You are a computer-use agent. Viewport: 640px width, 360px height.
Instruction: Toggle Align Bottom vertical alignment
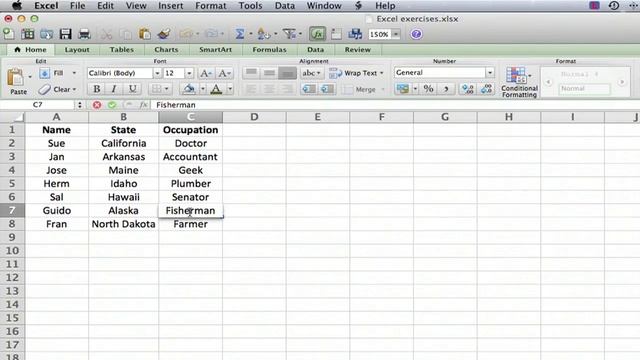click(287, 73)
